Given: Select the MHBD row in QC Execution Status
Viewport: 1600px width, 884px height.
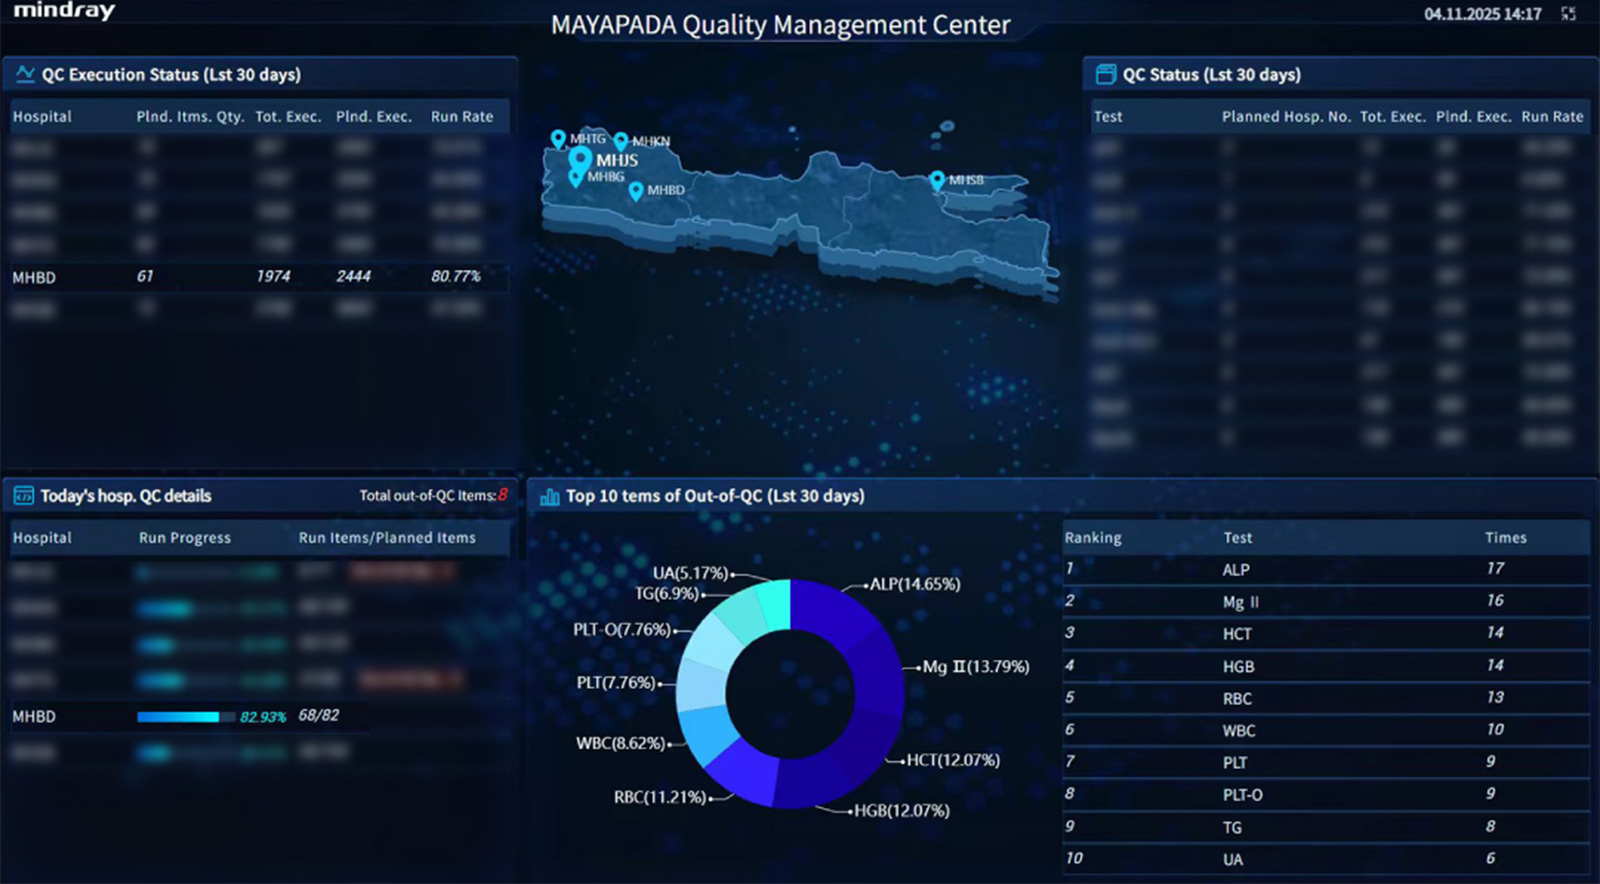Looking at the screenshot, I should pyautogui.click(x=258, y=277).
